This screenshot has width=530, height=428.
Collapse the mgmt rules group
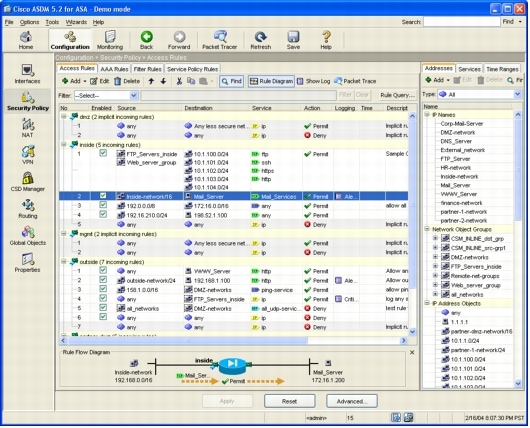click(64, 234)
